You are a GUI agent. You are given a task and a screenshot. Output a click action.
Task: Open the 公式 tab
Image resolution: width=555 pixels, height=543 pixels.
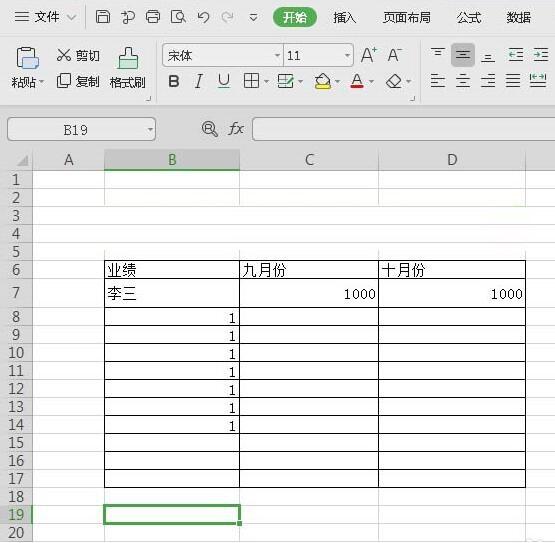click(469, 17)
